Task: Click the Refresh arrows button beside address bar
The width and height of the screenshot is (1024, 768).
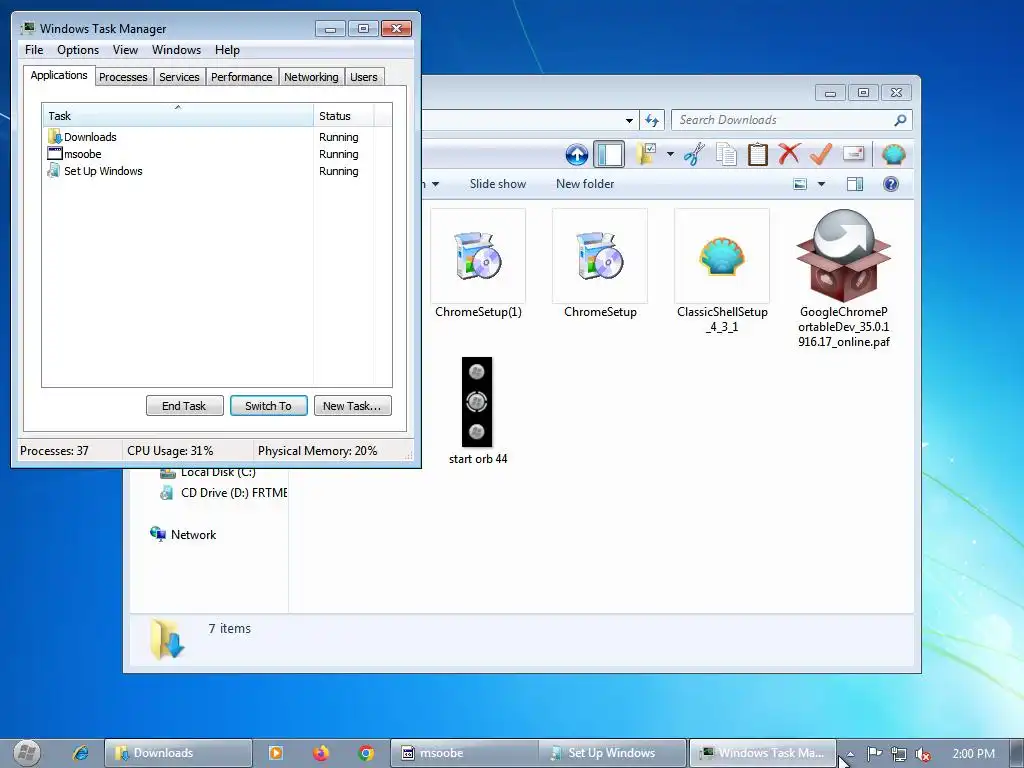Action: point(652,120)
